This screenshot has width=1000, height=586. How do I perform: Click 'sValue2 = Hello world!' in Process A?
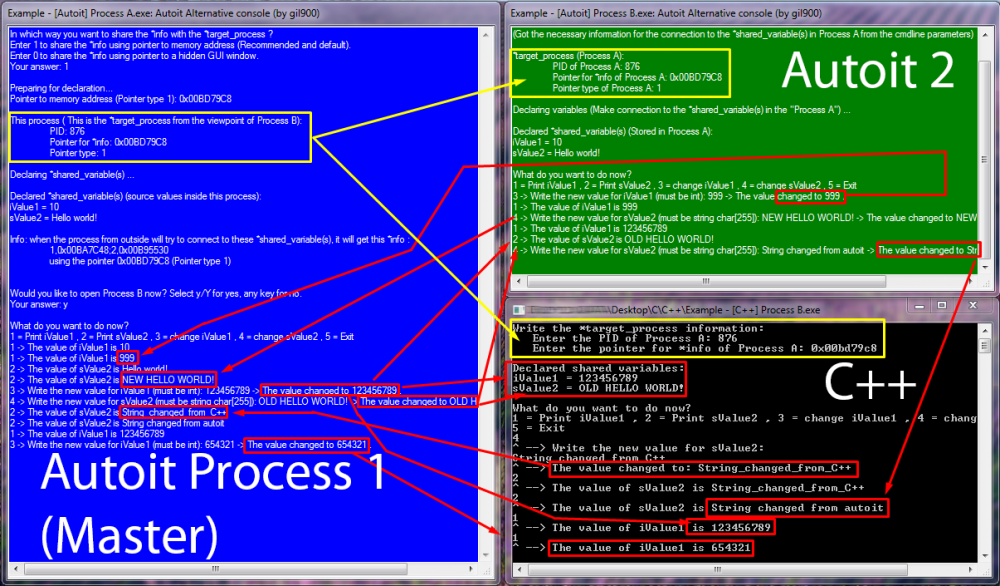54,217
